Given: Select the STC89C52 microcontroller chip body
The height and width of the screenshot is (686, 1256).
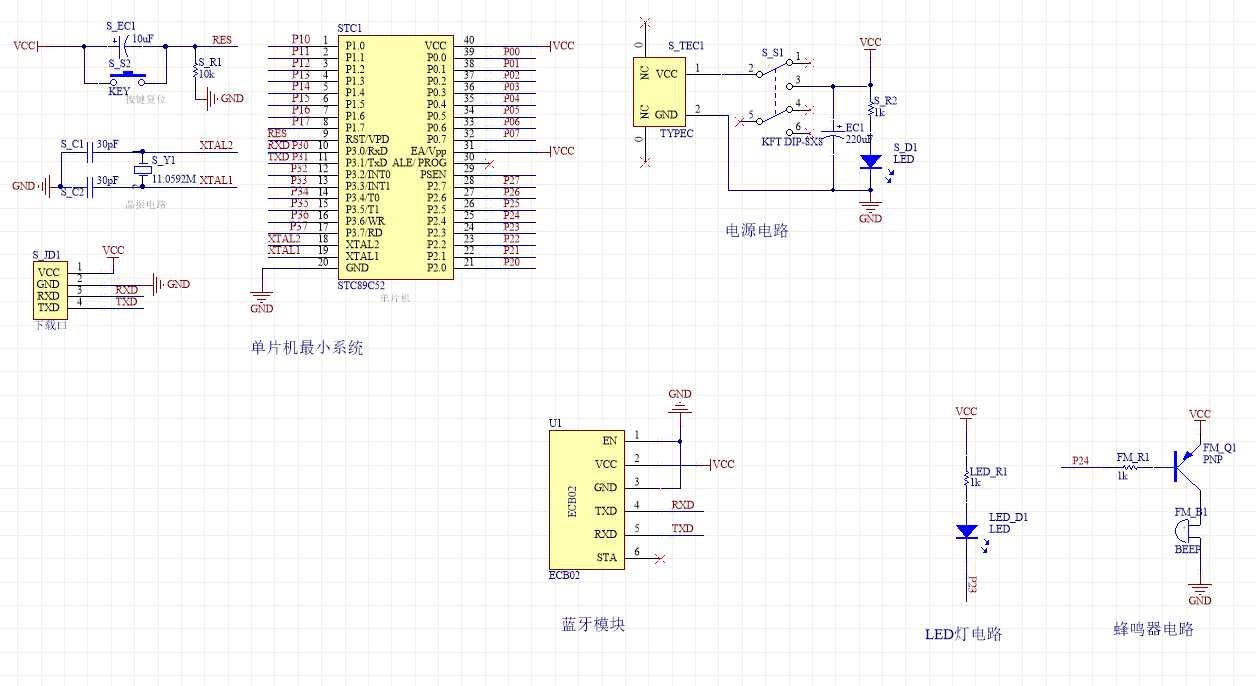Looking at the screenshot, I should [x=394, y=157].
